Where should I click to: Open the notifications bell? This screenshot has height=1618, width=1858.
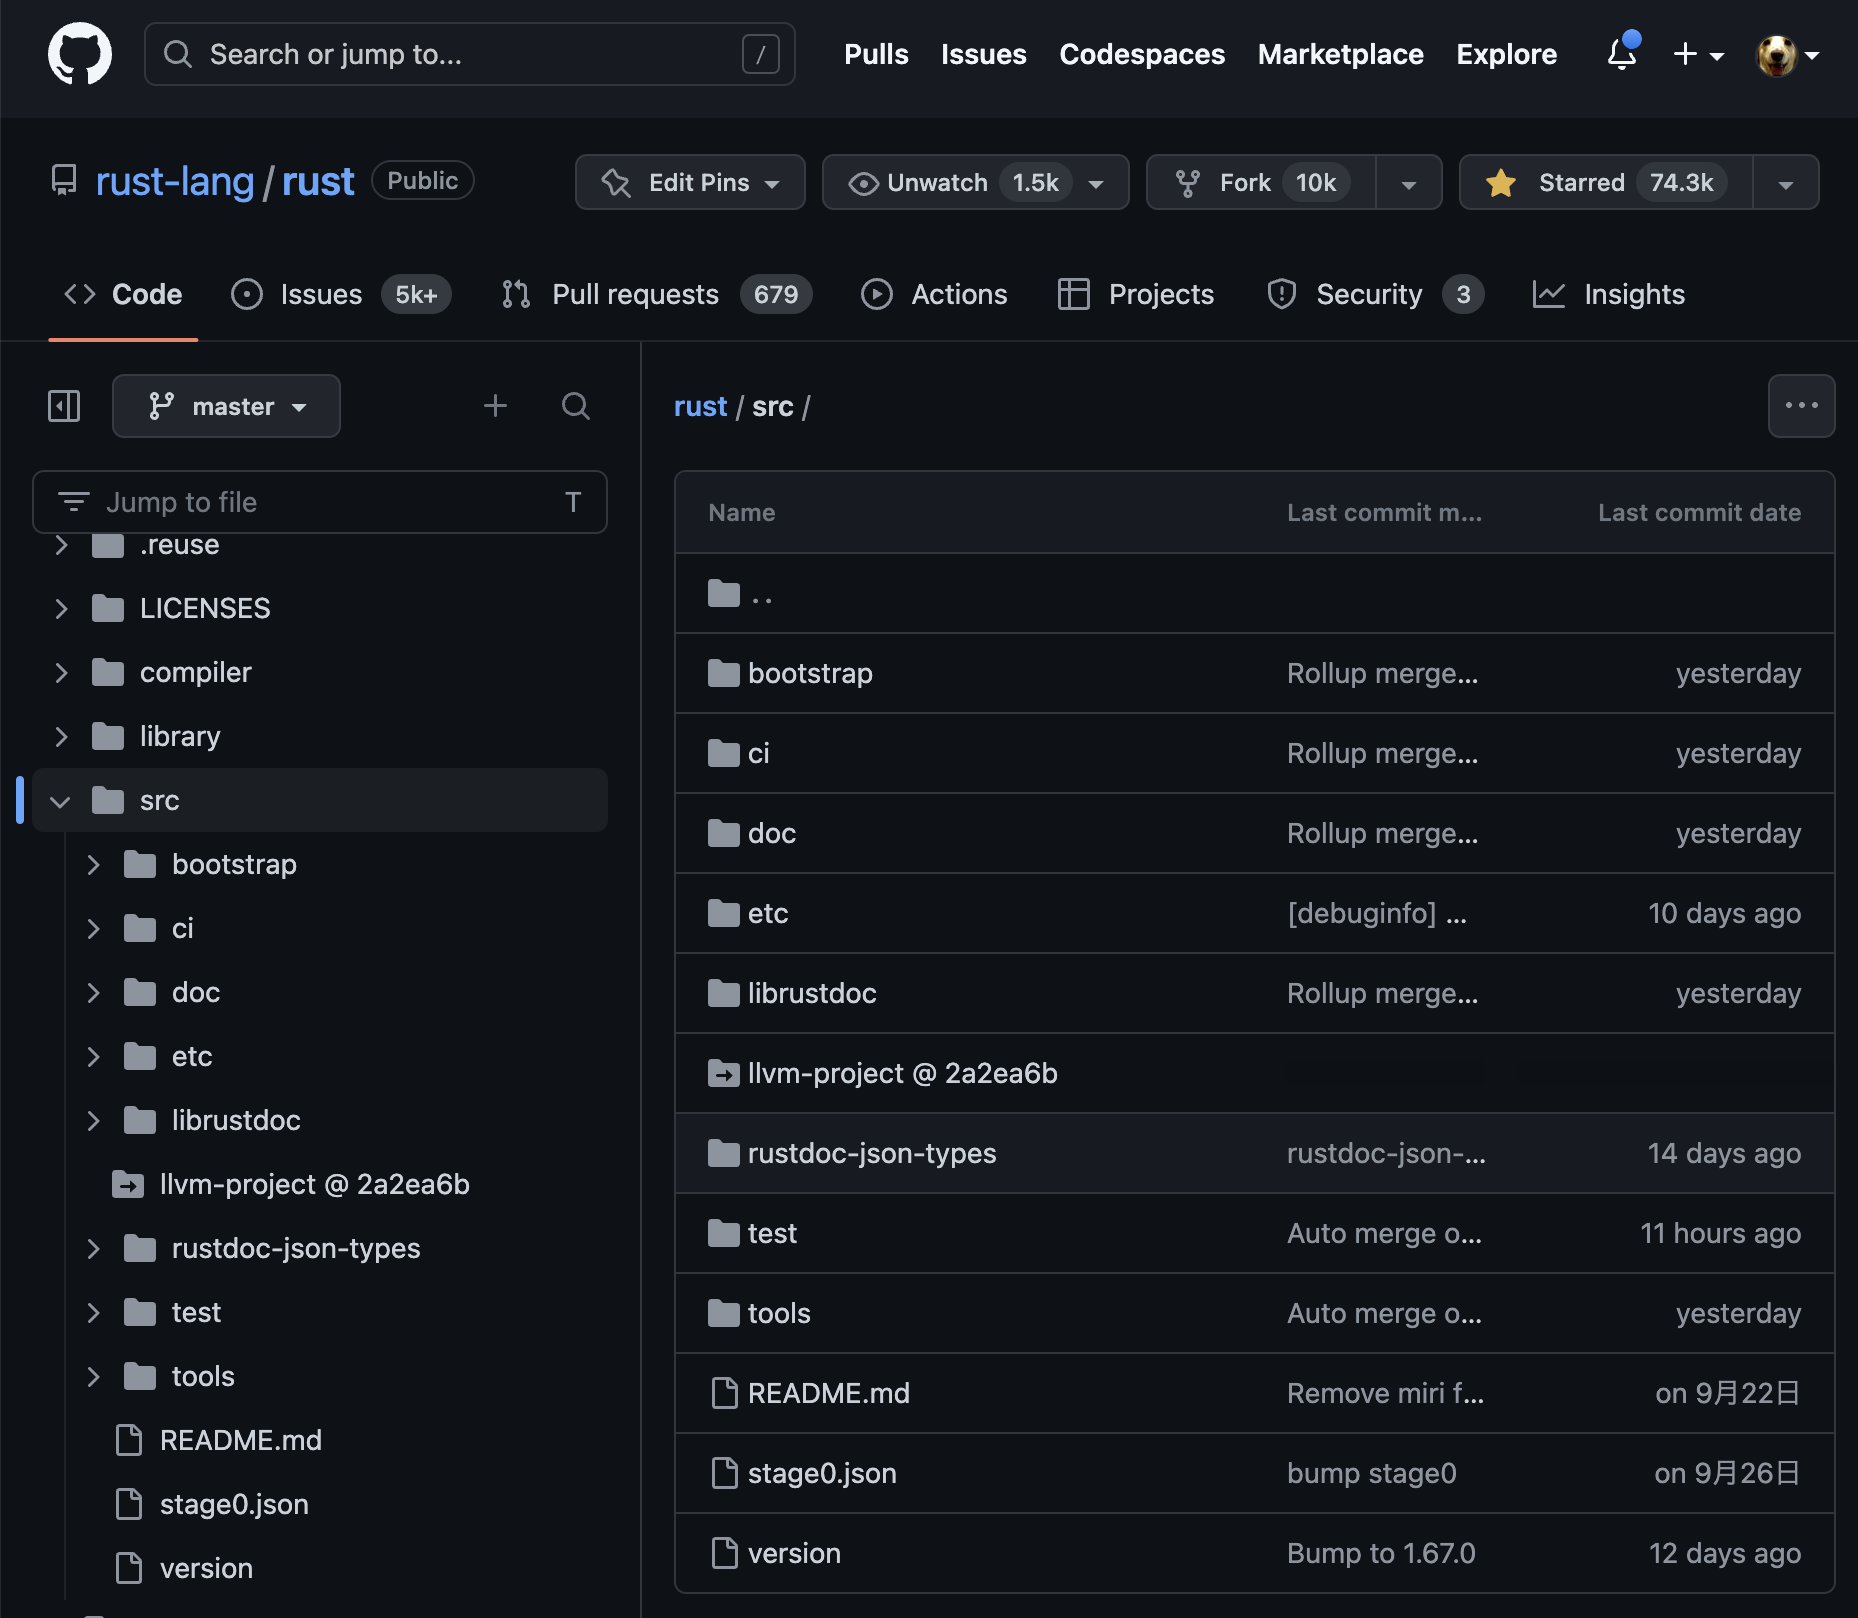pyautogui.click(x=1619, y=56)
